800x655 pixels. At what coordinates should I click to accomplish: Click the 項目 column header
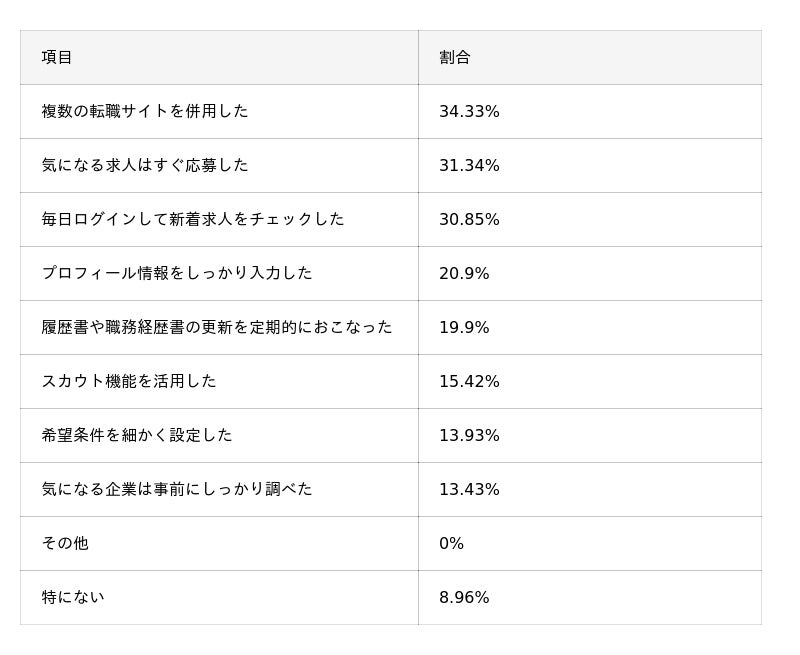click(57, 58)
